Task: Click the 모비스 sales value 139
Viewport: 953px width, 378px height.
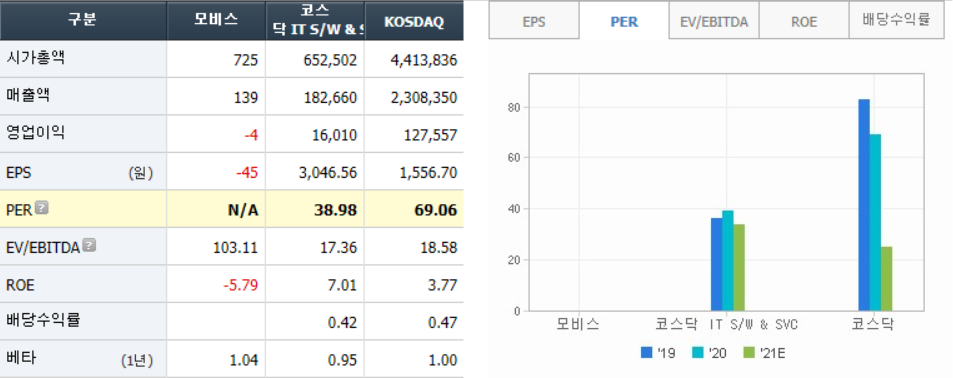Action: [x=247, y=98]
